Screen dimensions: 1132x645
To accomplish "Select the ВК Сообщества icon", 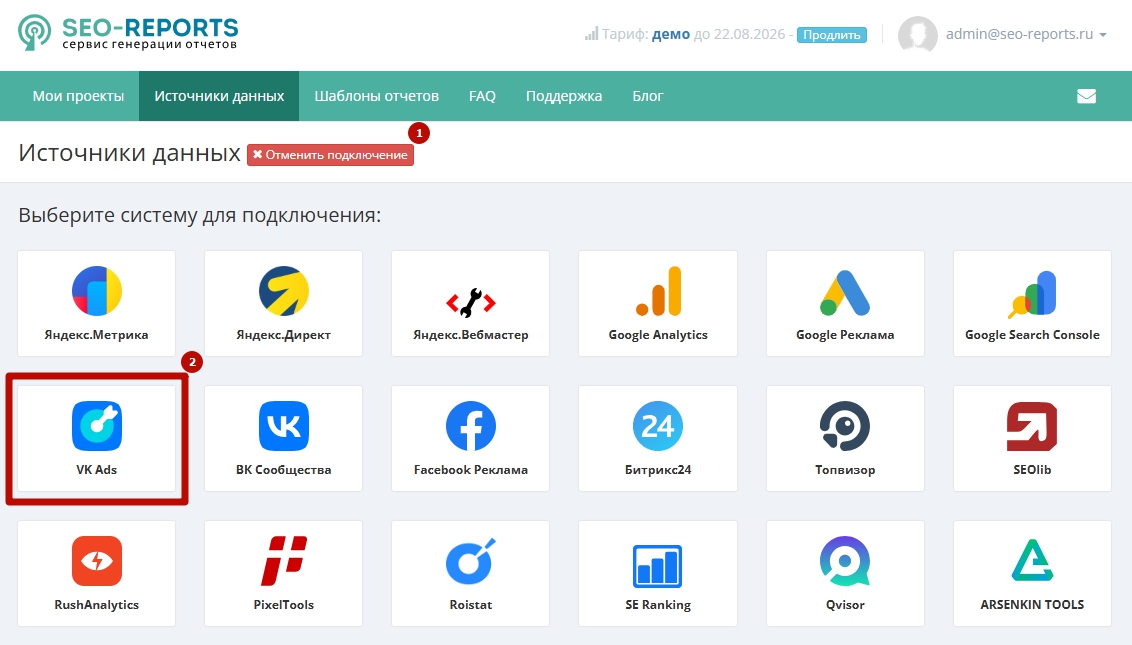I will click(284, 426).
